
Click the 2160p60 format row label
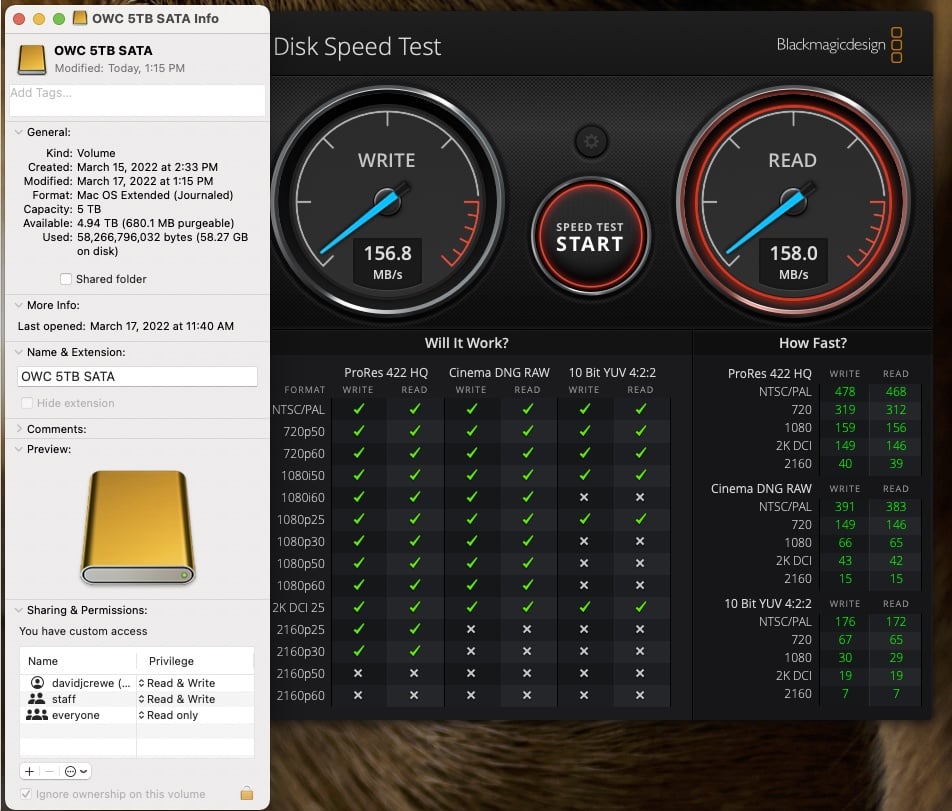(x=301, y=696)
